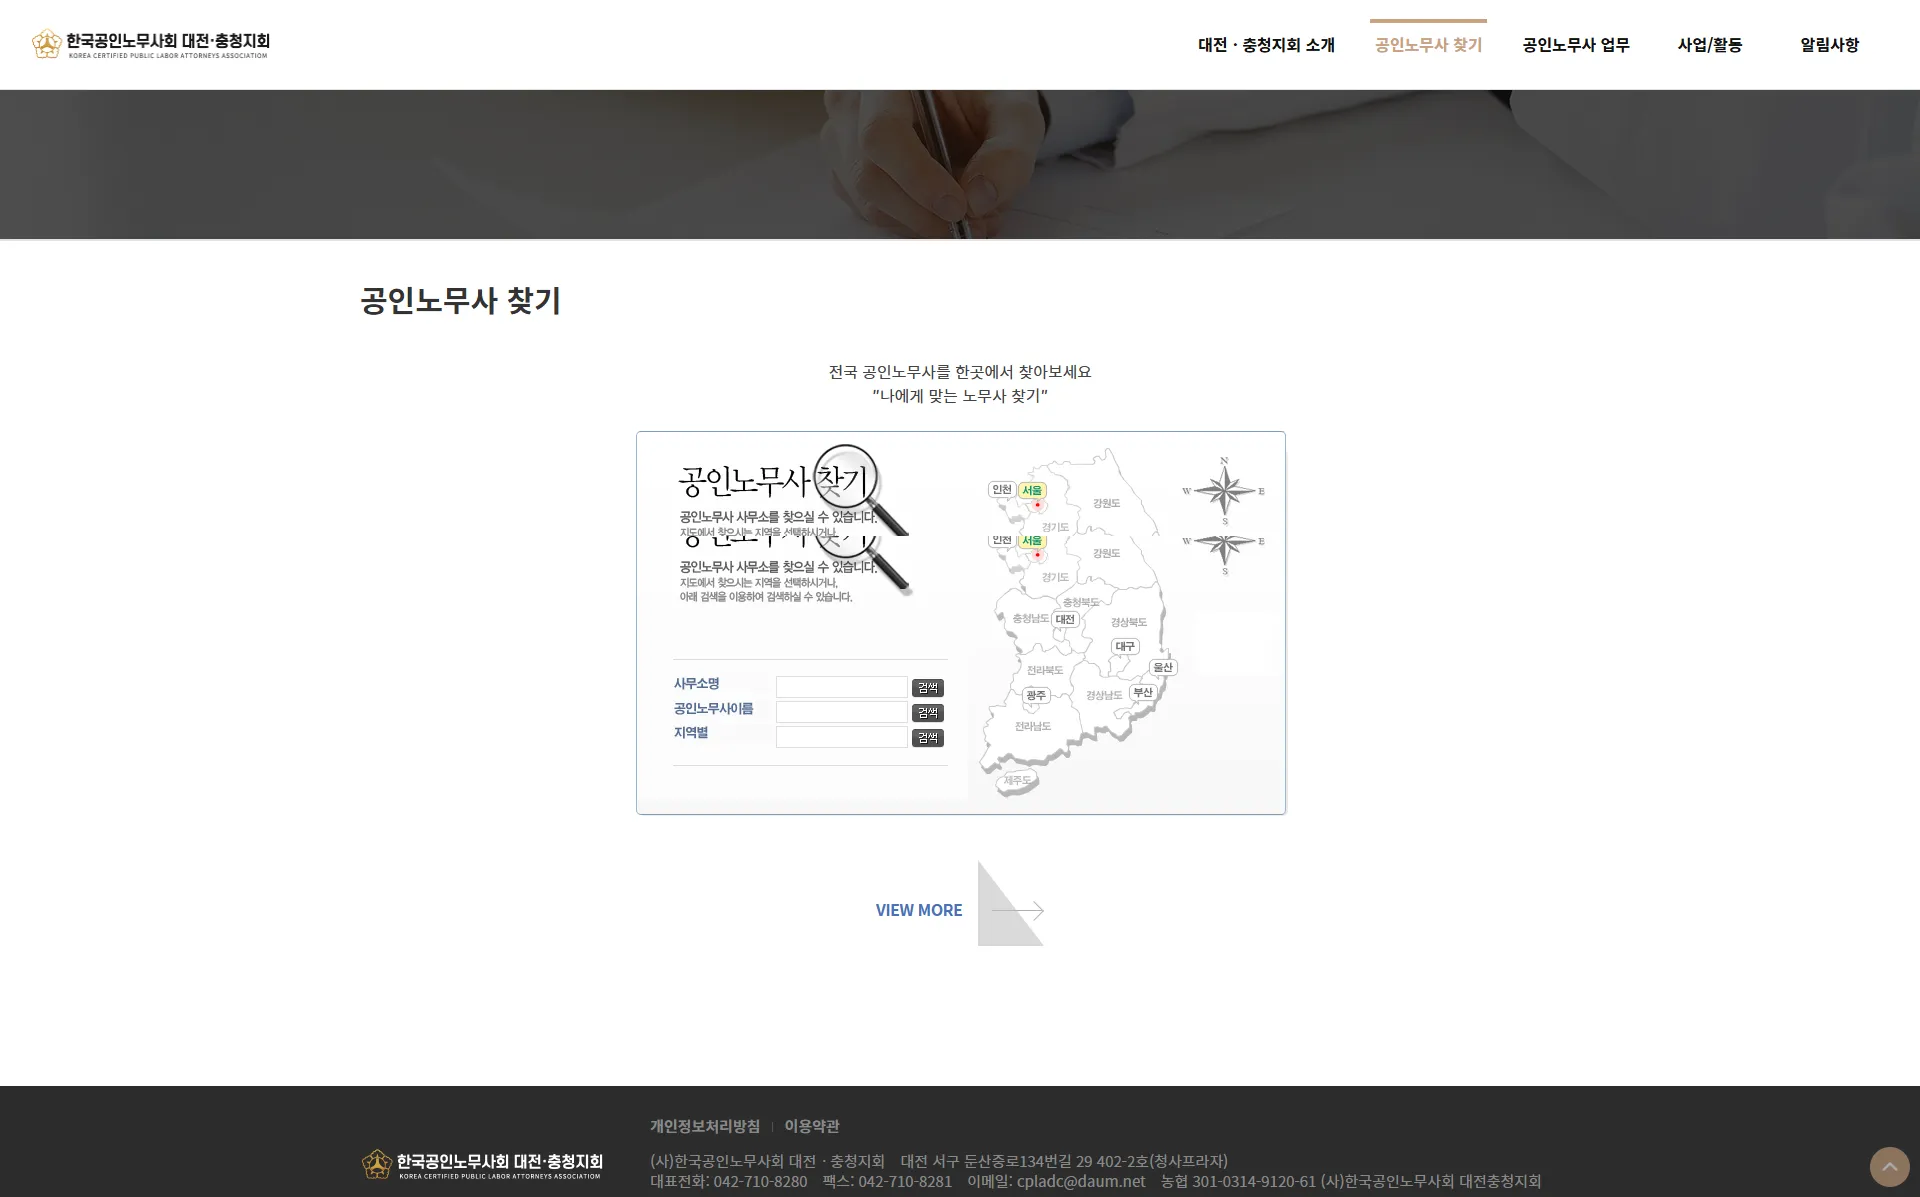Click 전라북도 region on the map
Image resolution: width=1920 pixels, height=1197 pixels.
click(x=1045, y=671)
